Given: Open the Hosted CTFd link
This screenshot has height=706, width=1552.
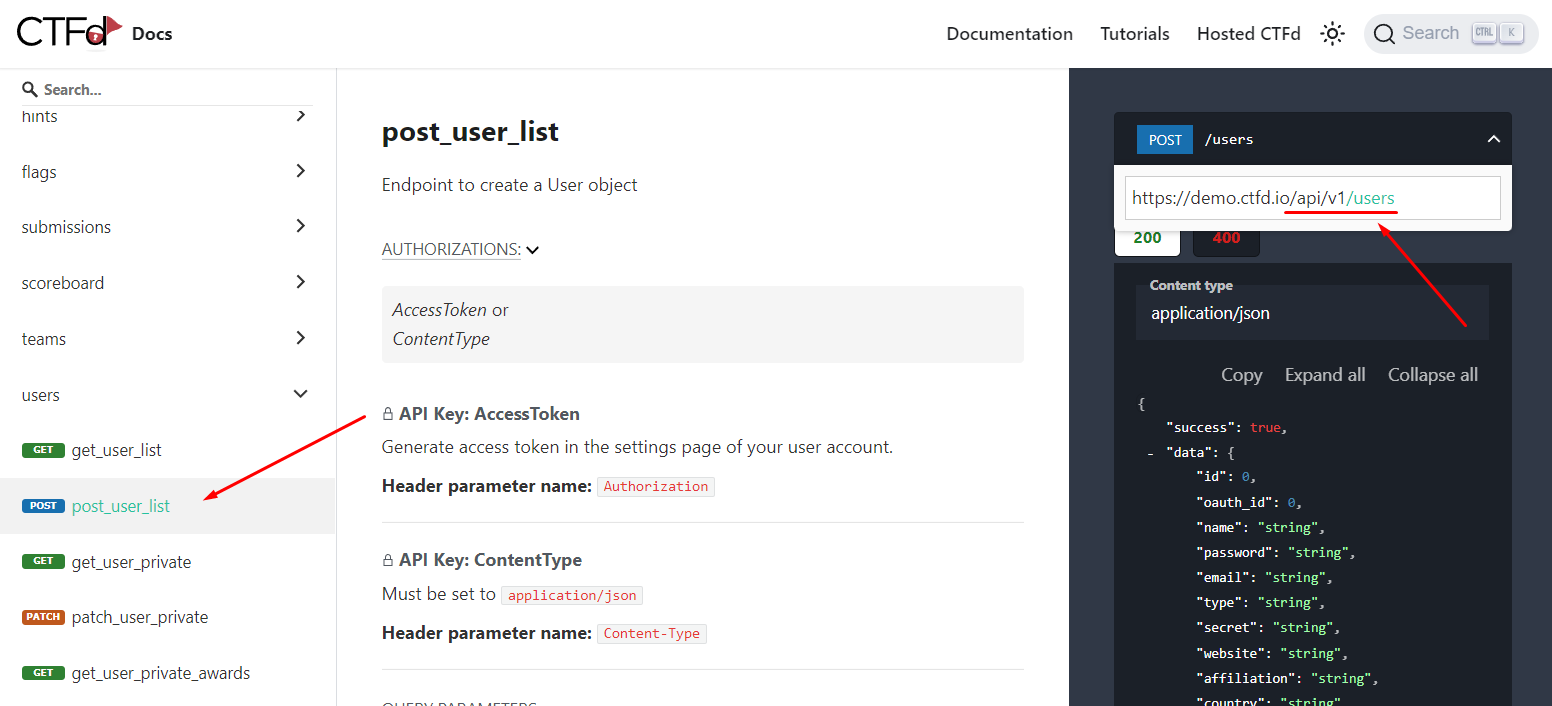Looking at the screenshot, I should (x=1248, y=34).
